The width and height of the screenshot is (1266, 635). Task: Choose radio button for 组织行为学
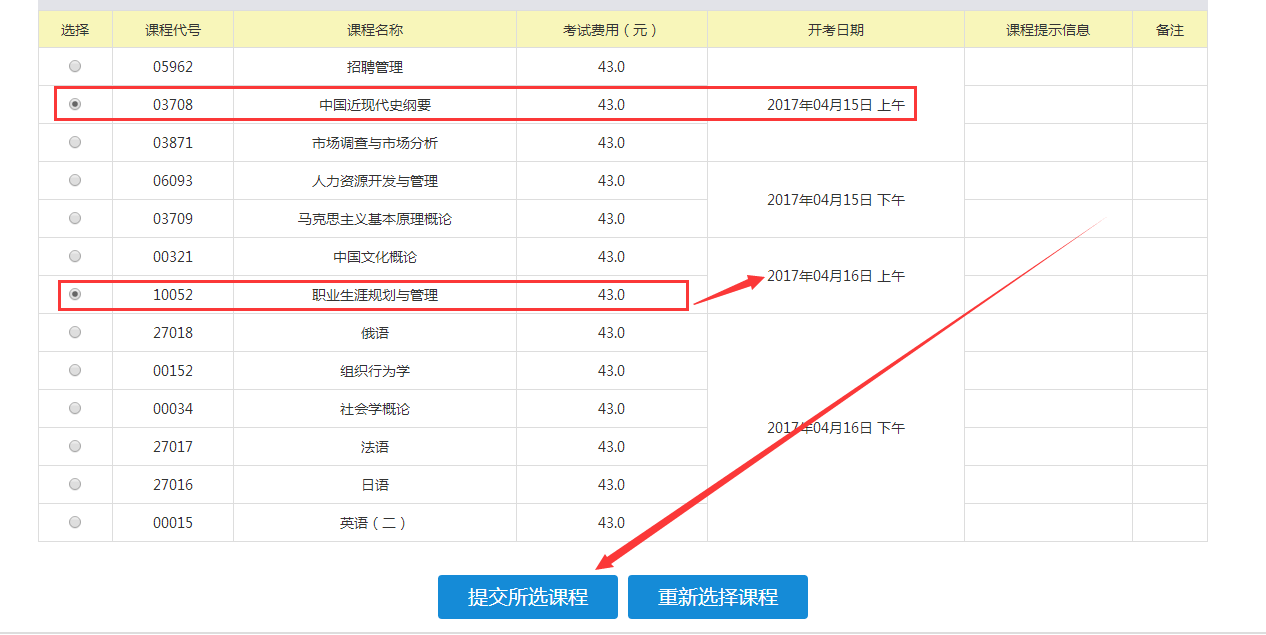click(x=75, y=370)
